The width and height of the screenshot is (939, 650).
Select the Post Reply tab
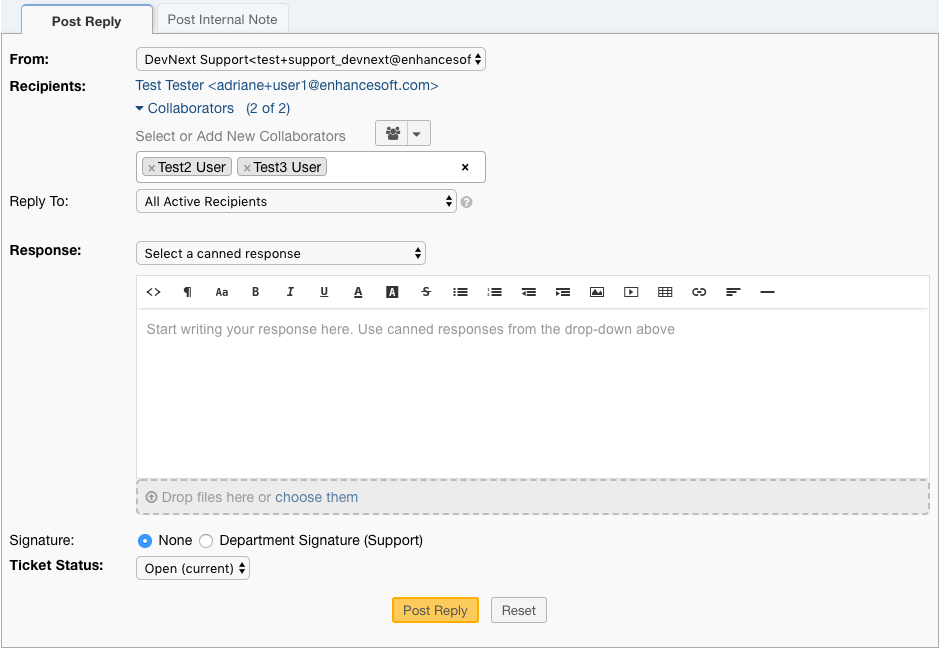coord(86,20)
